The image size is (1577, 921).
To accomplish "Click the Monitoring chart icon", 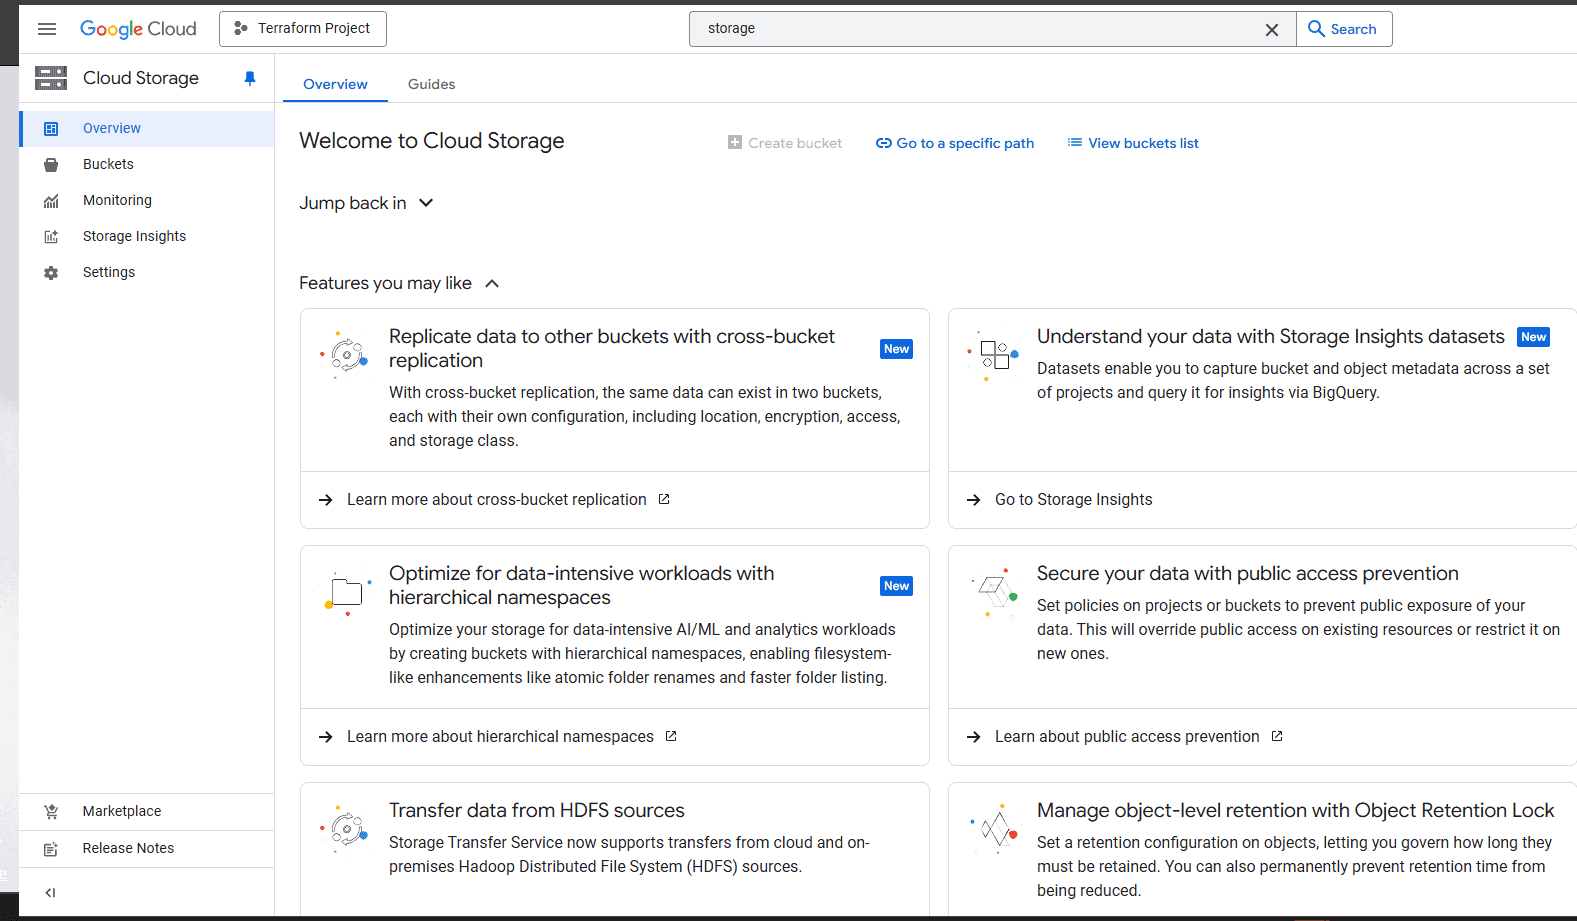I will pyautogui.click(x=51, y=201).
